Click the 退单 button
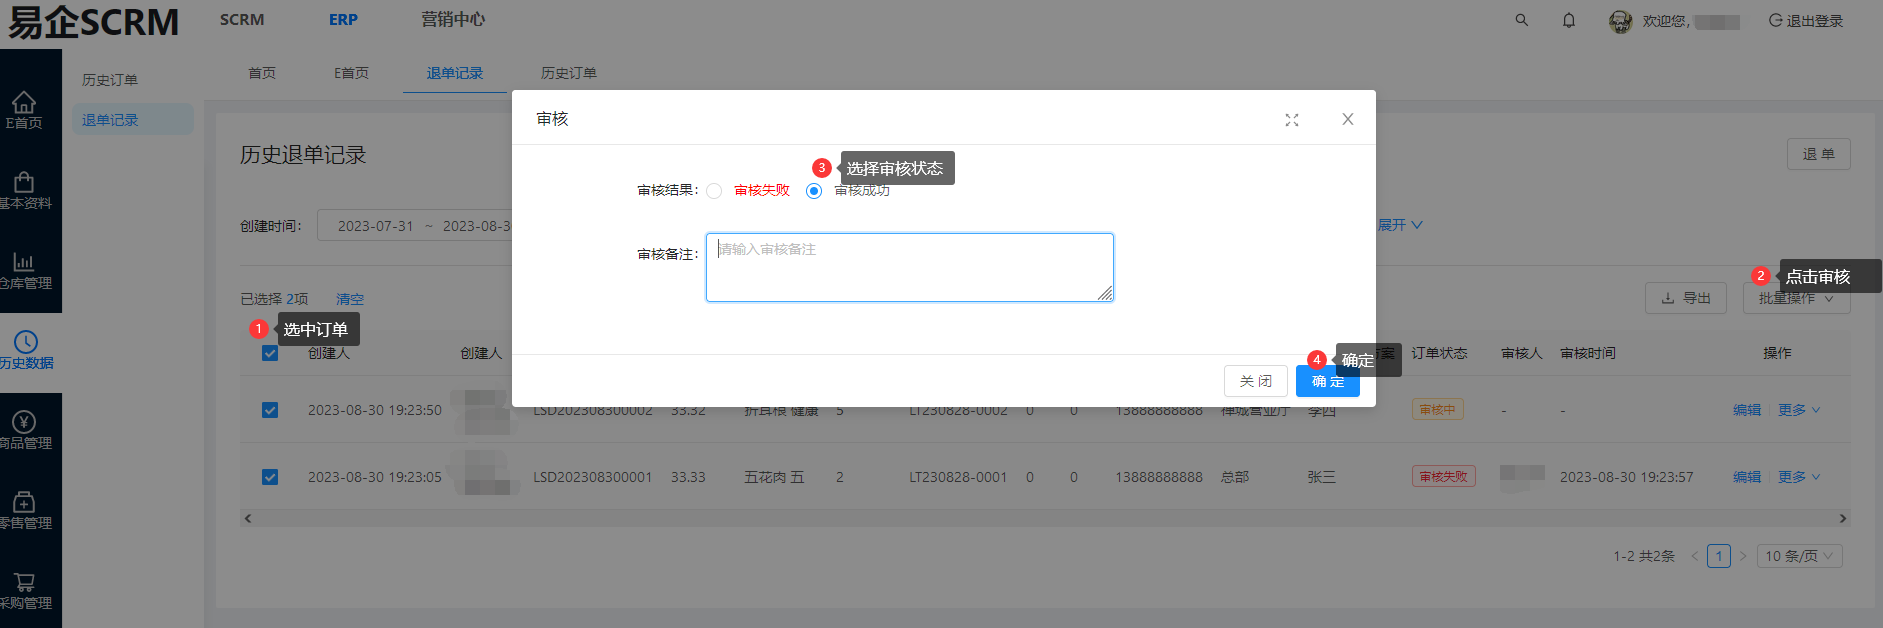 (x=1819, y=154)
